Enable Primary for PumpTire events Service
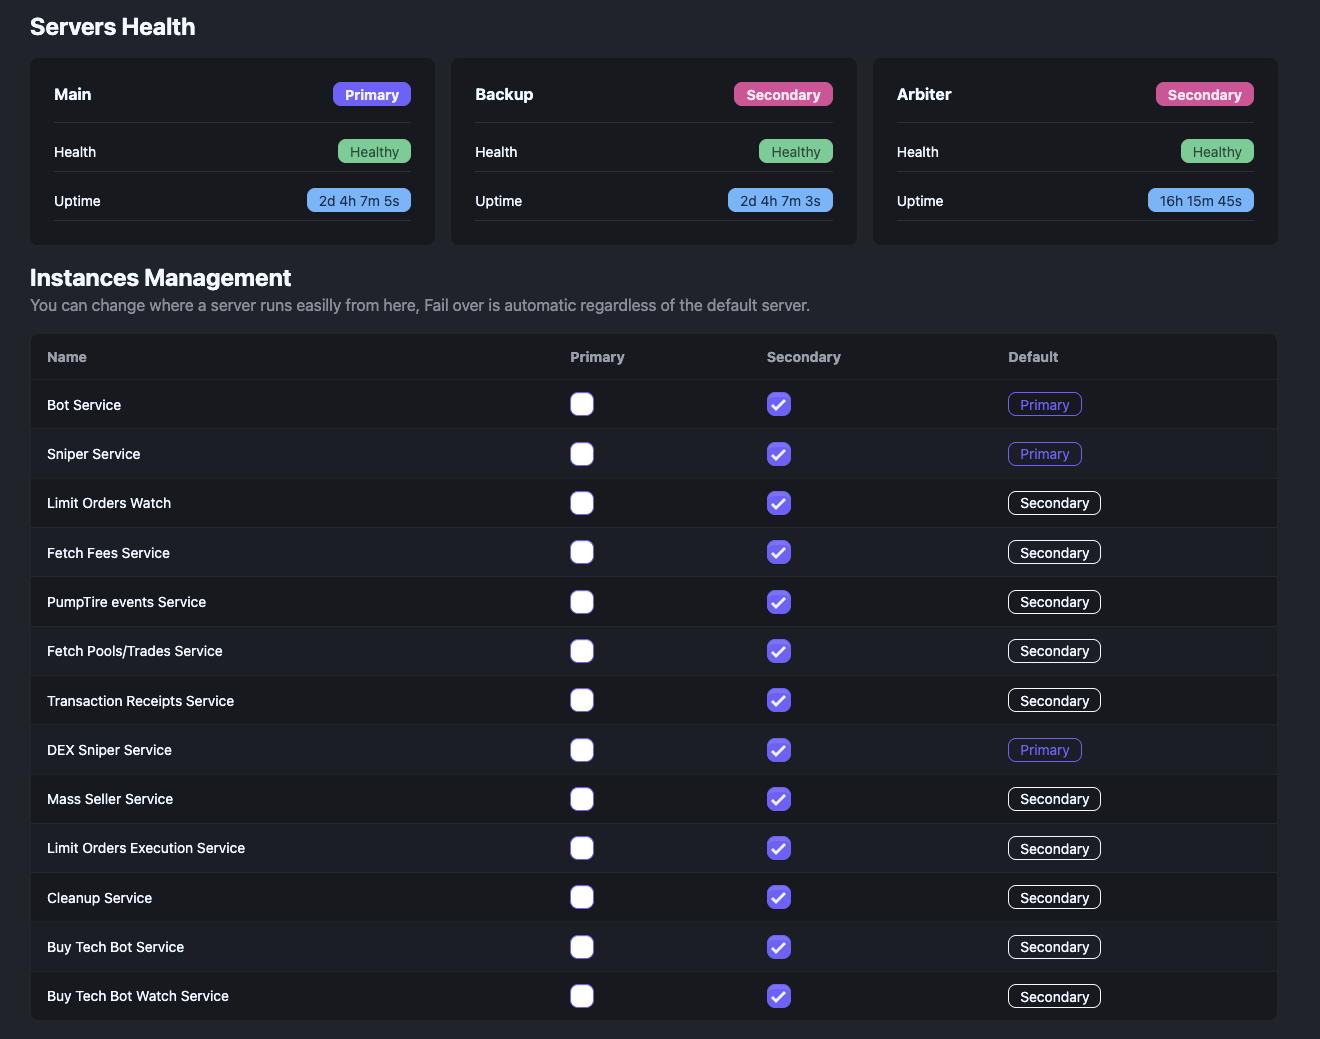 pyautogui.click(x=582, y=602)
